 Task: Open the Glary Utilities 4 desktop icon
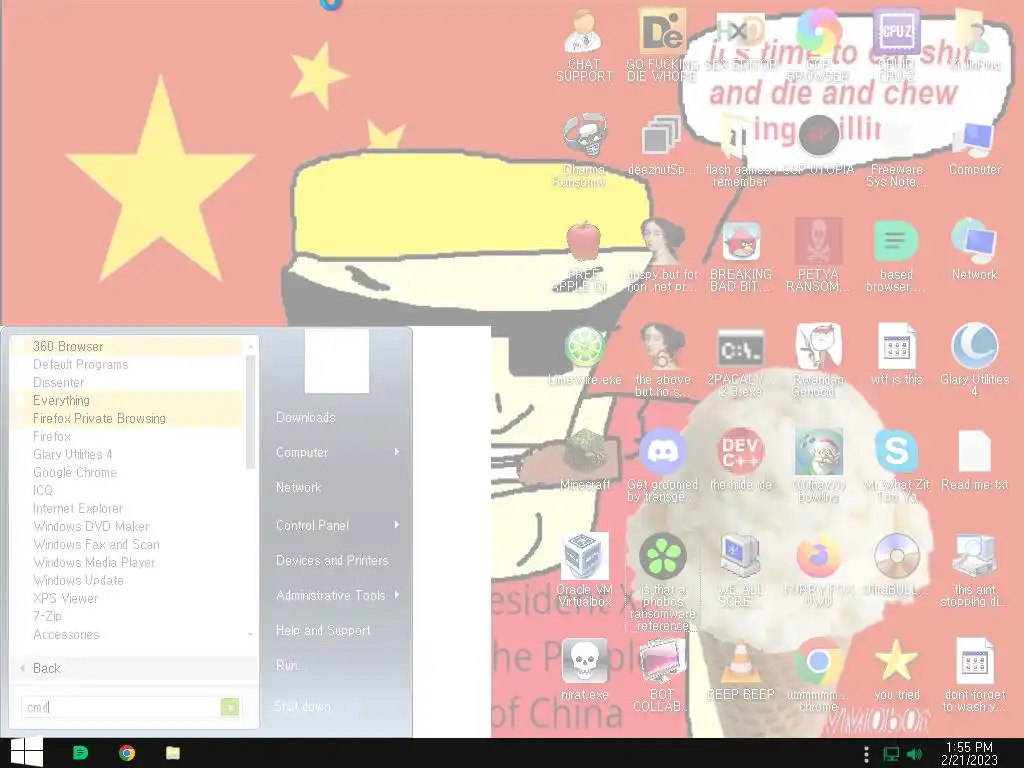pyautogui.click(x=974, y=360)
